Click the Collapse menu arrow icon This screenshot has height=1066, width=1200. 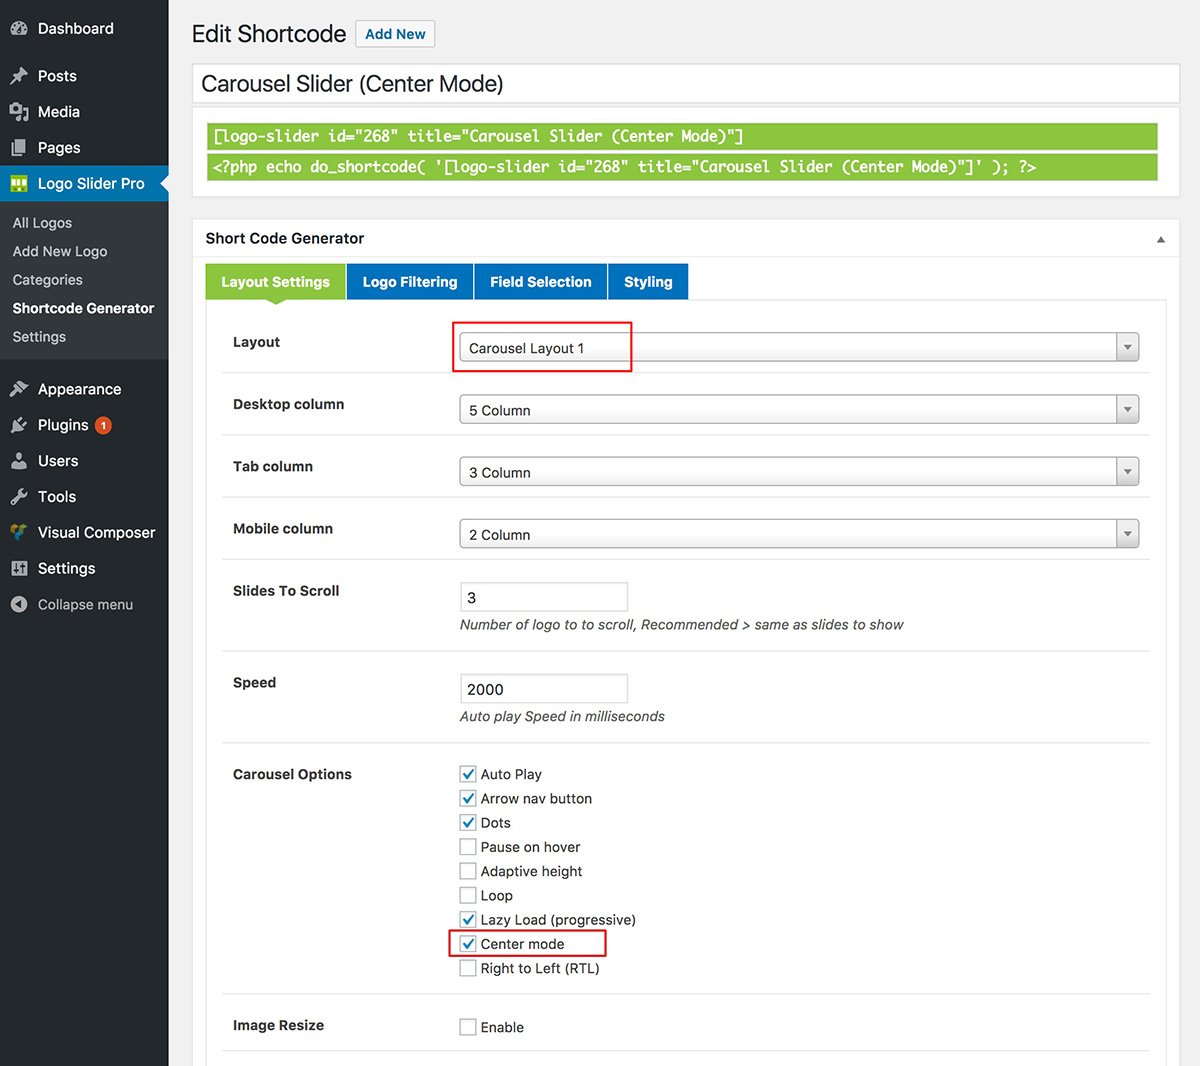[18, 604]
